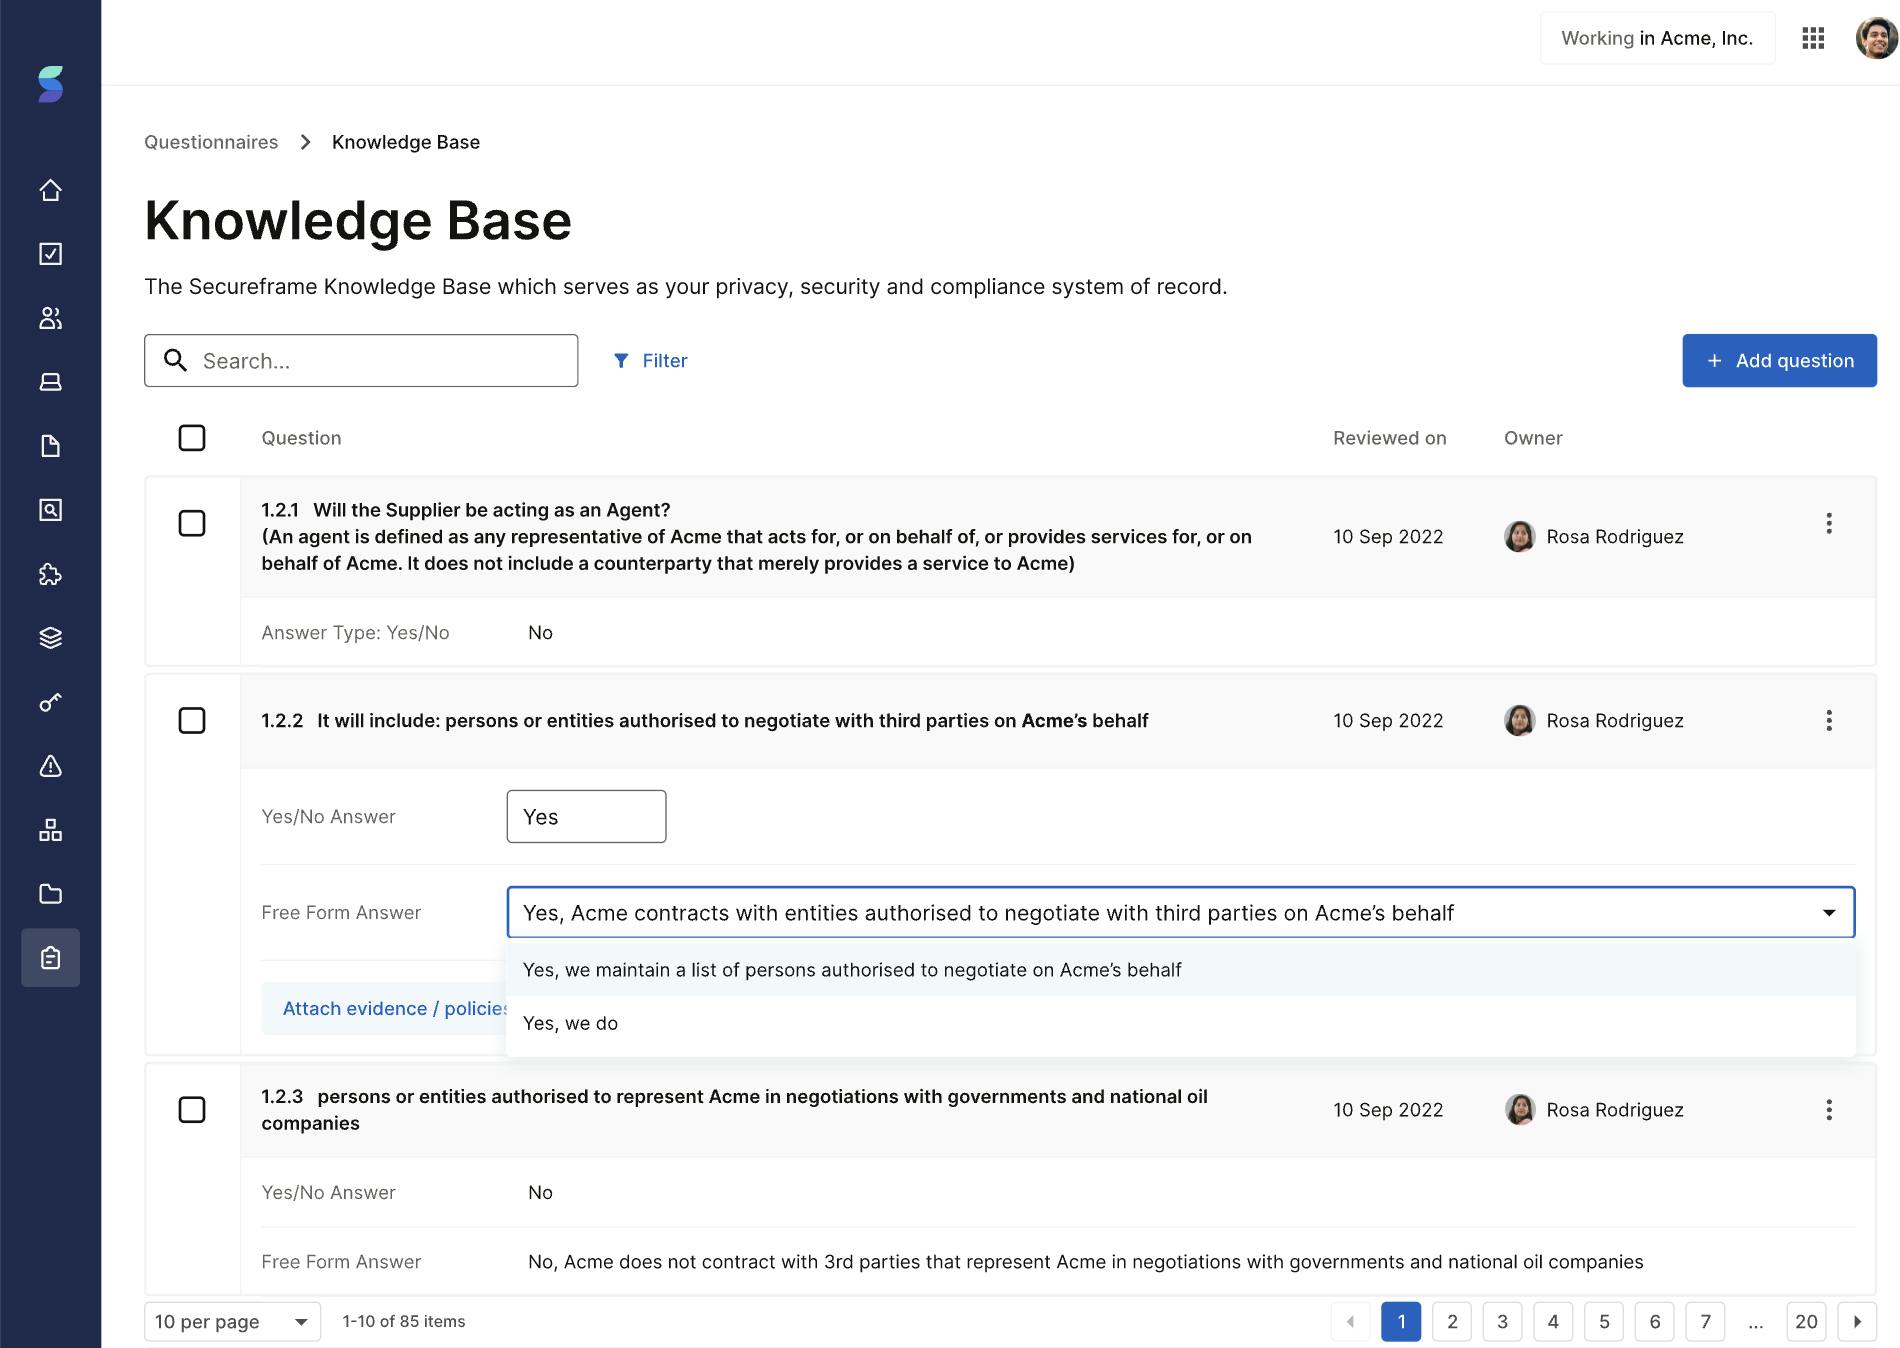Open the apps grid icon

[x=1813, y=38]
